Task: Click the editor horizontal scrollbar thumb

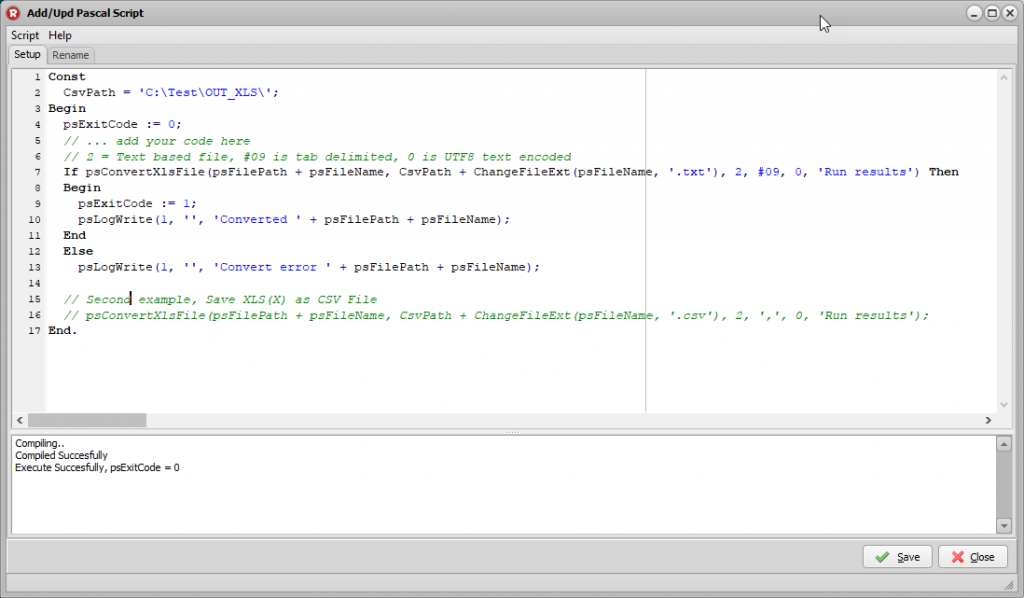Action: pos(87,420)
